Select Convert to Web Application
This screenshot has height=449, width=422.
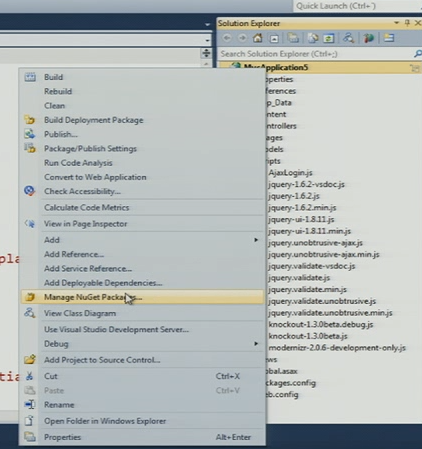point(95,177)
